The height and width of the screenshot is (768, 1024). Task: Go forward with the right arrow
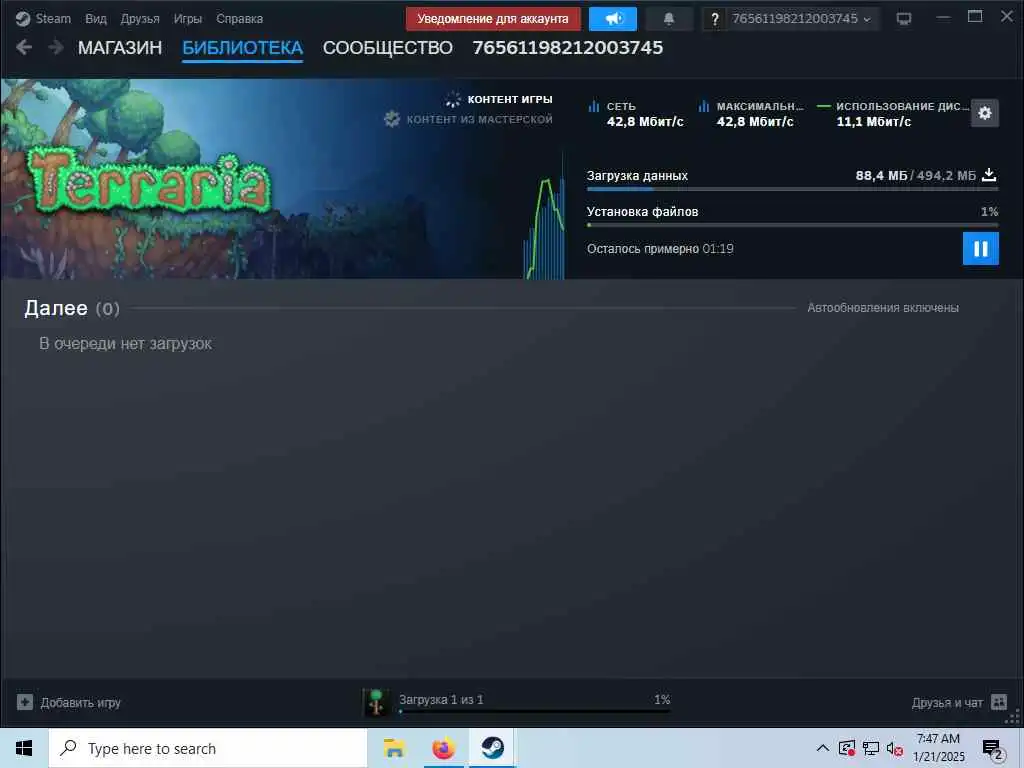tap(56, 48)
